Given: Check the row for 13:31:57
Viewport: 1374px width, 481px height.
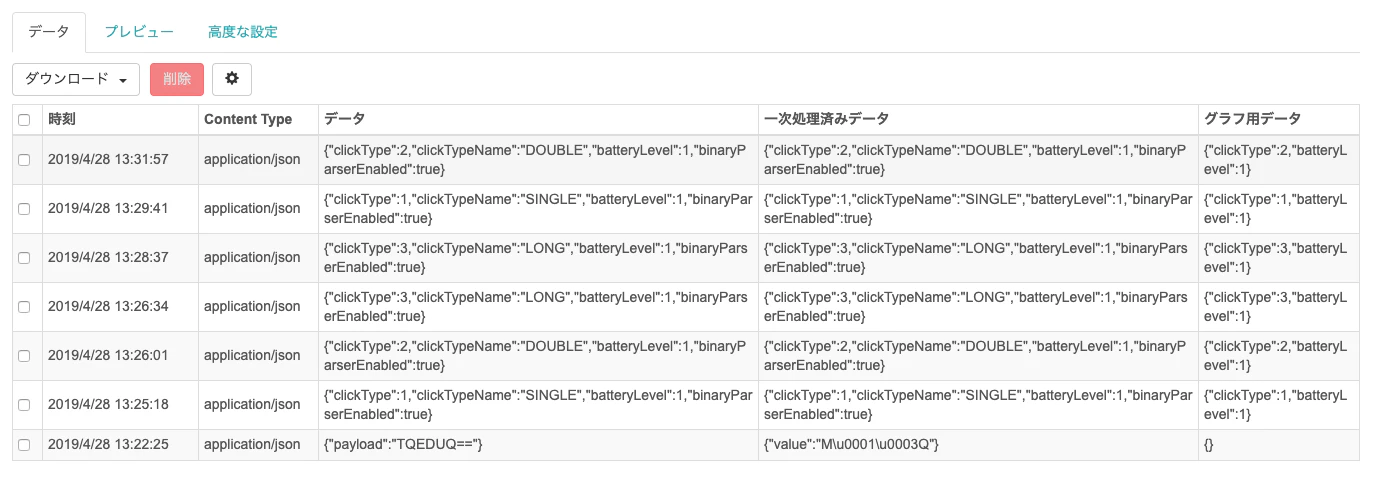Looking at the screenshot, I should (x=25, y=160).
